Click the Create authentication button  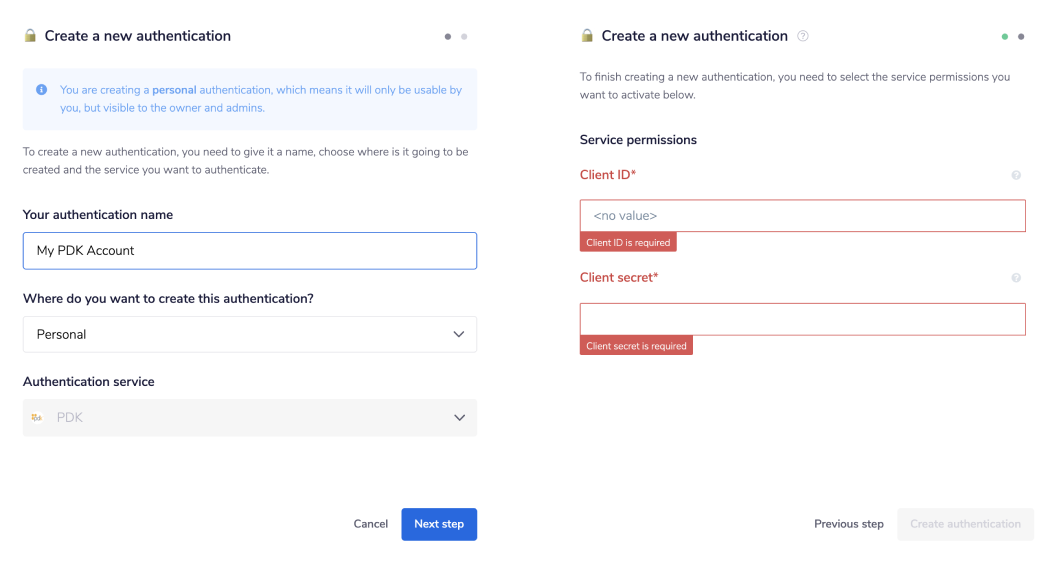965,524
